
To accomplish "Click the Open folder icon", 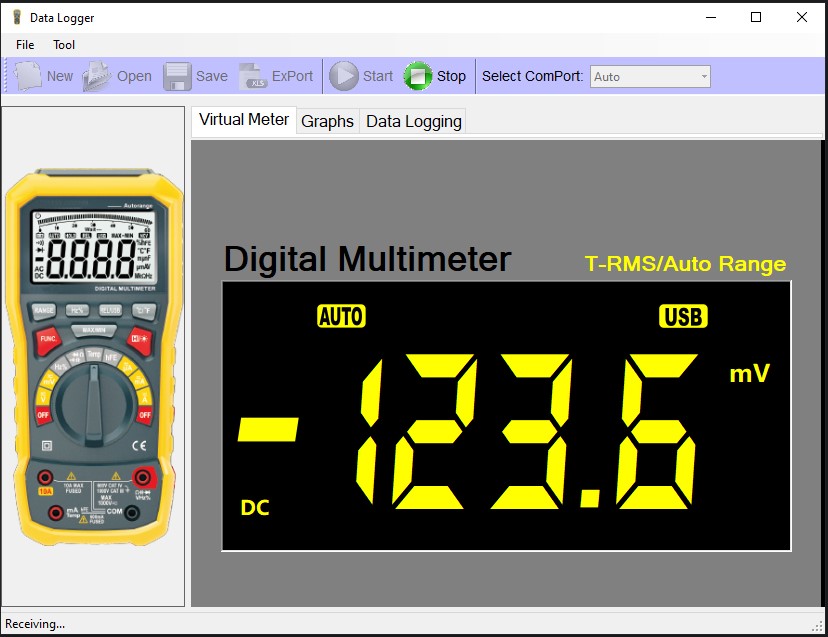I will [97, 76].
